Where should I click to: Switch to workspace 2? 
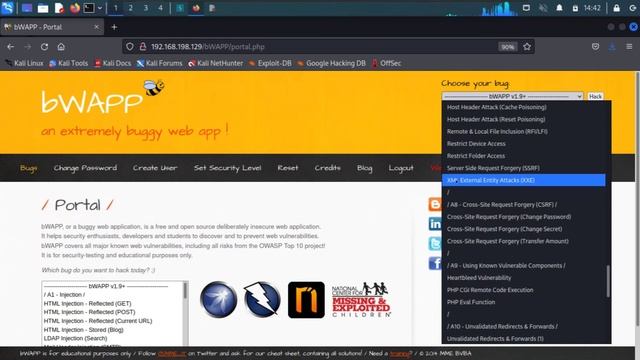[x=131, y=8]
